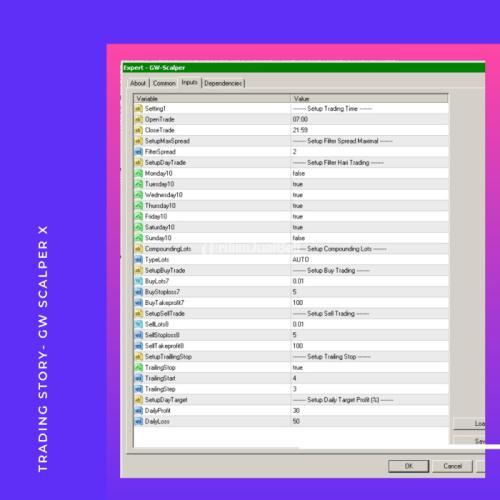Select the boolean icon beside Wednesday10
The height and width of the screenshot is (500, 500).
point(139,195)
